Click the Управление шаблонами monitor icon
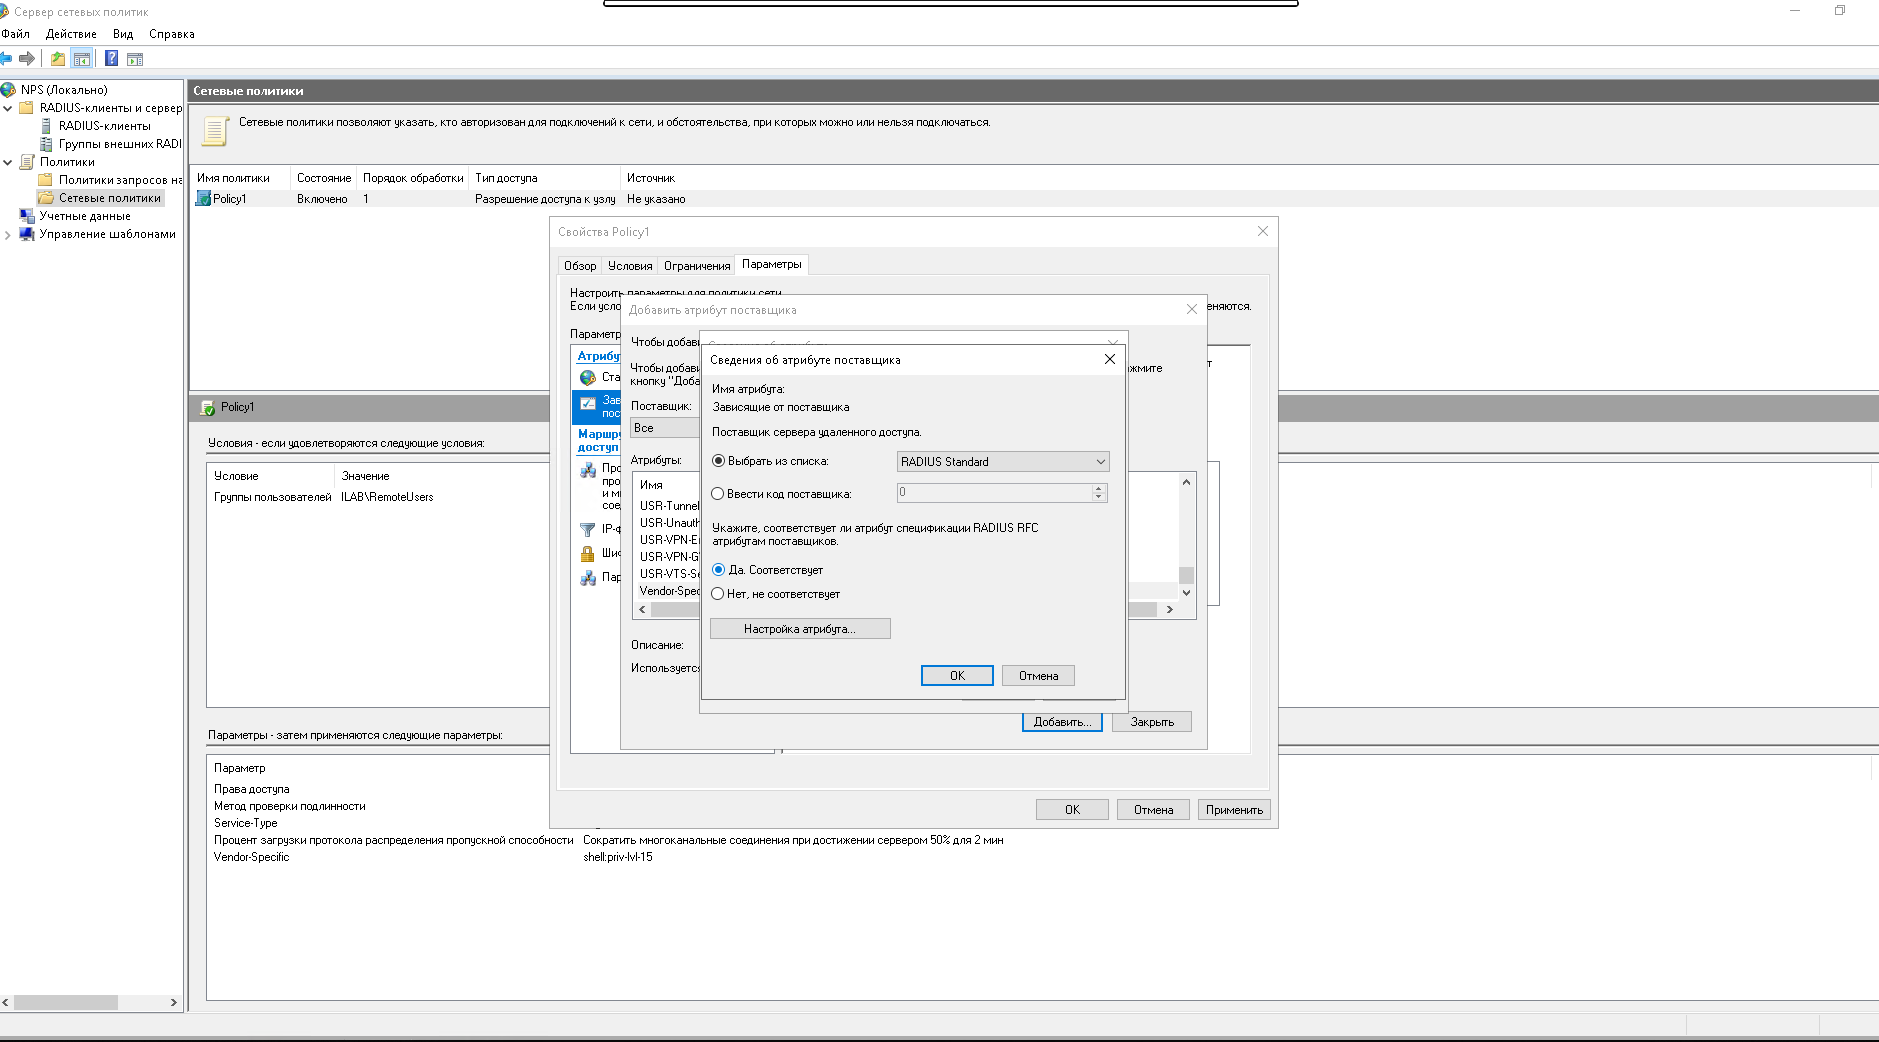Image resolution: width=1879 pixels, height=1042 pixels. point(27,234)
